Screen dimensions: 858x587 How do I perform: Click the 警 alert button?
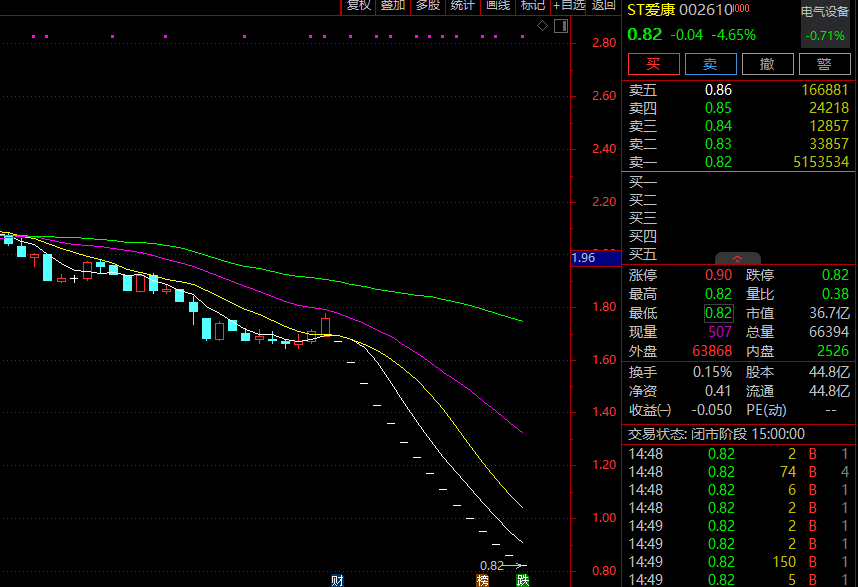click(824, 64)
